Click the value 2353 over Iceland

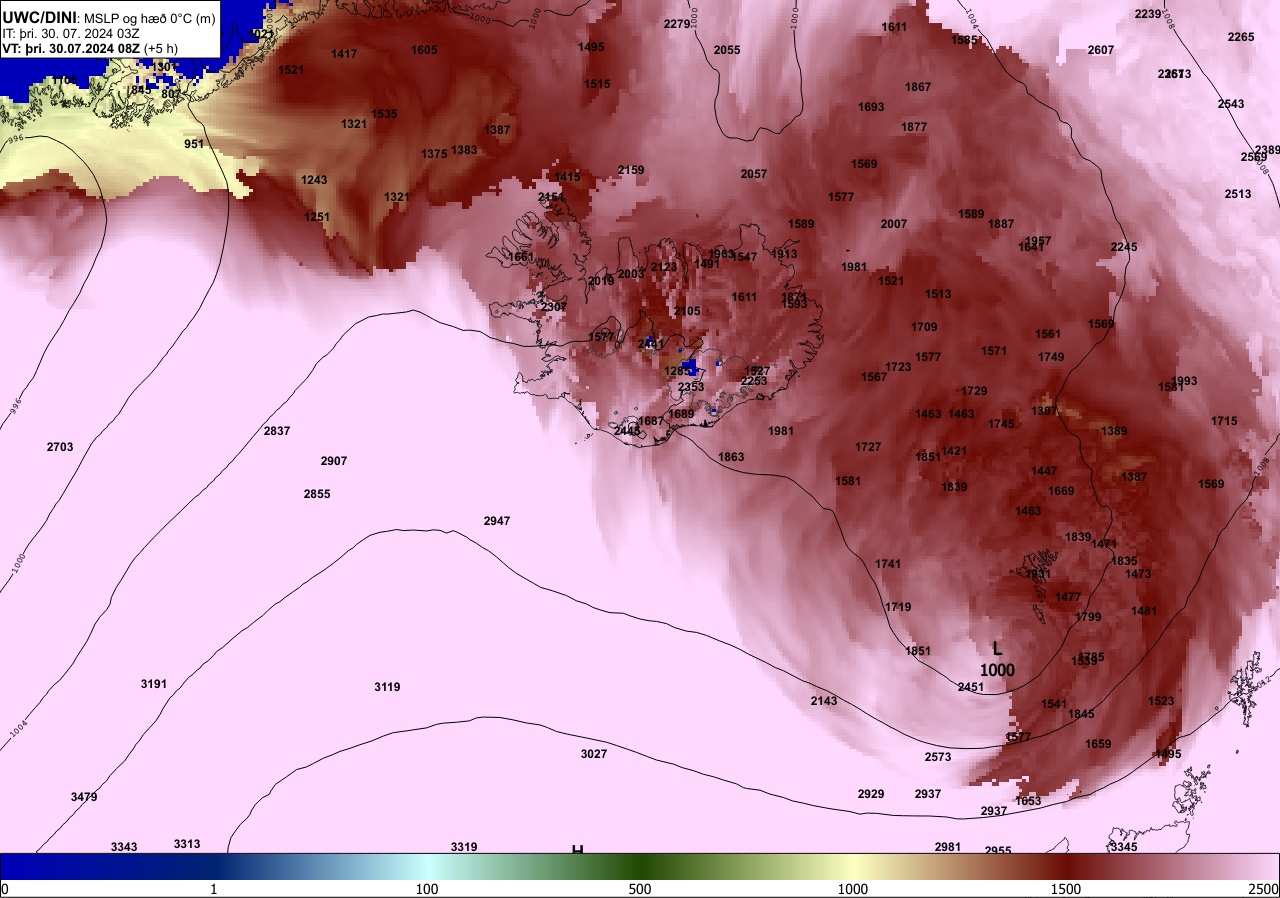click(691, 387)
